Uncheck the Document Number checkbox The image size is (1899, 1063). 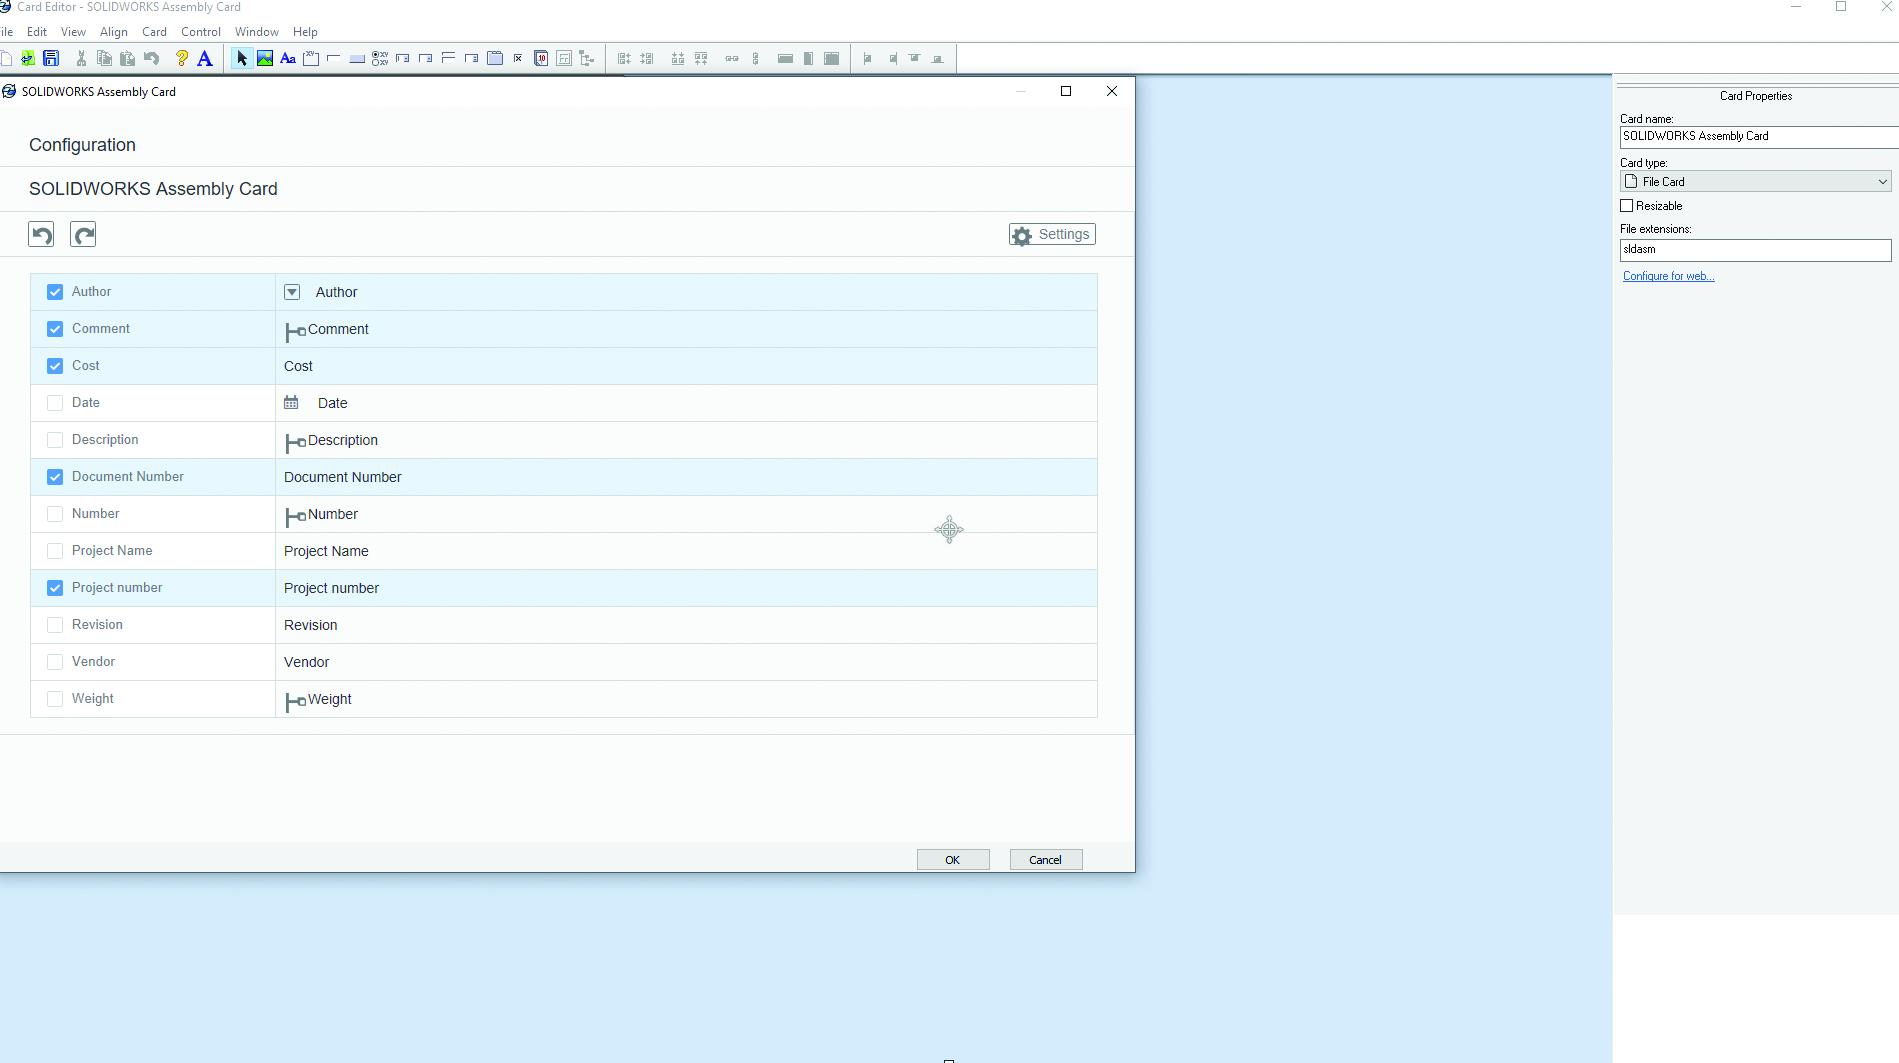pos(55,477)
